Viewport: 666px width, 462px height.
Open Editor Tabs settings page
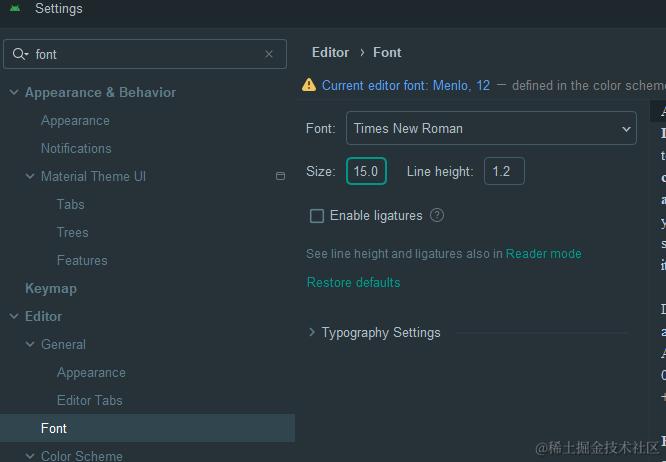point(90,400)
